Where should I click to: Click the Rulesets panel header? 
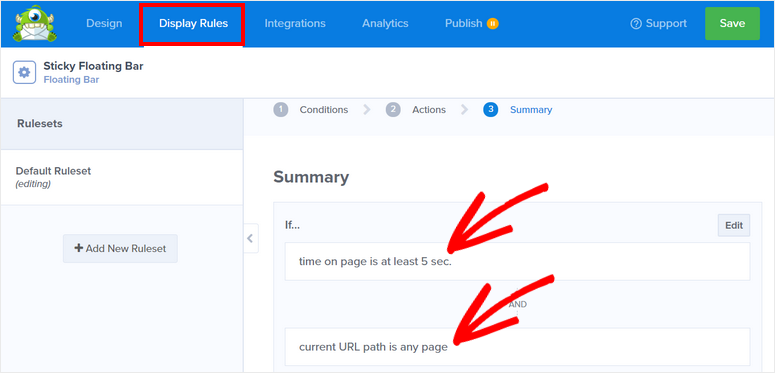pyautogui.click(x=122, y=124)
